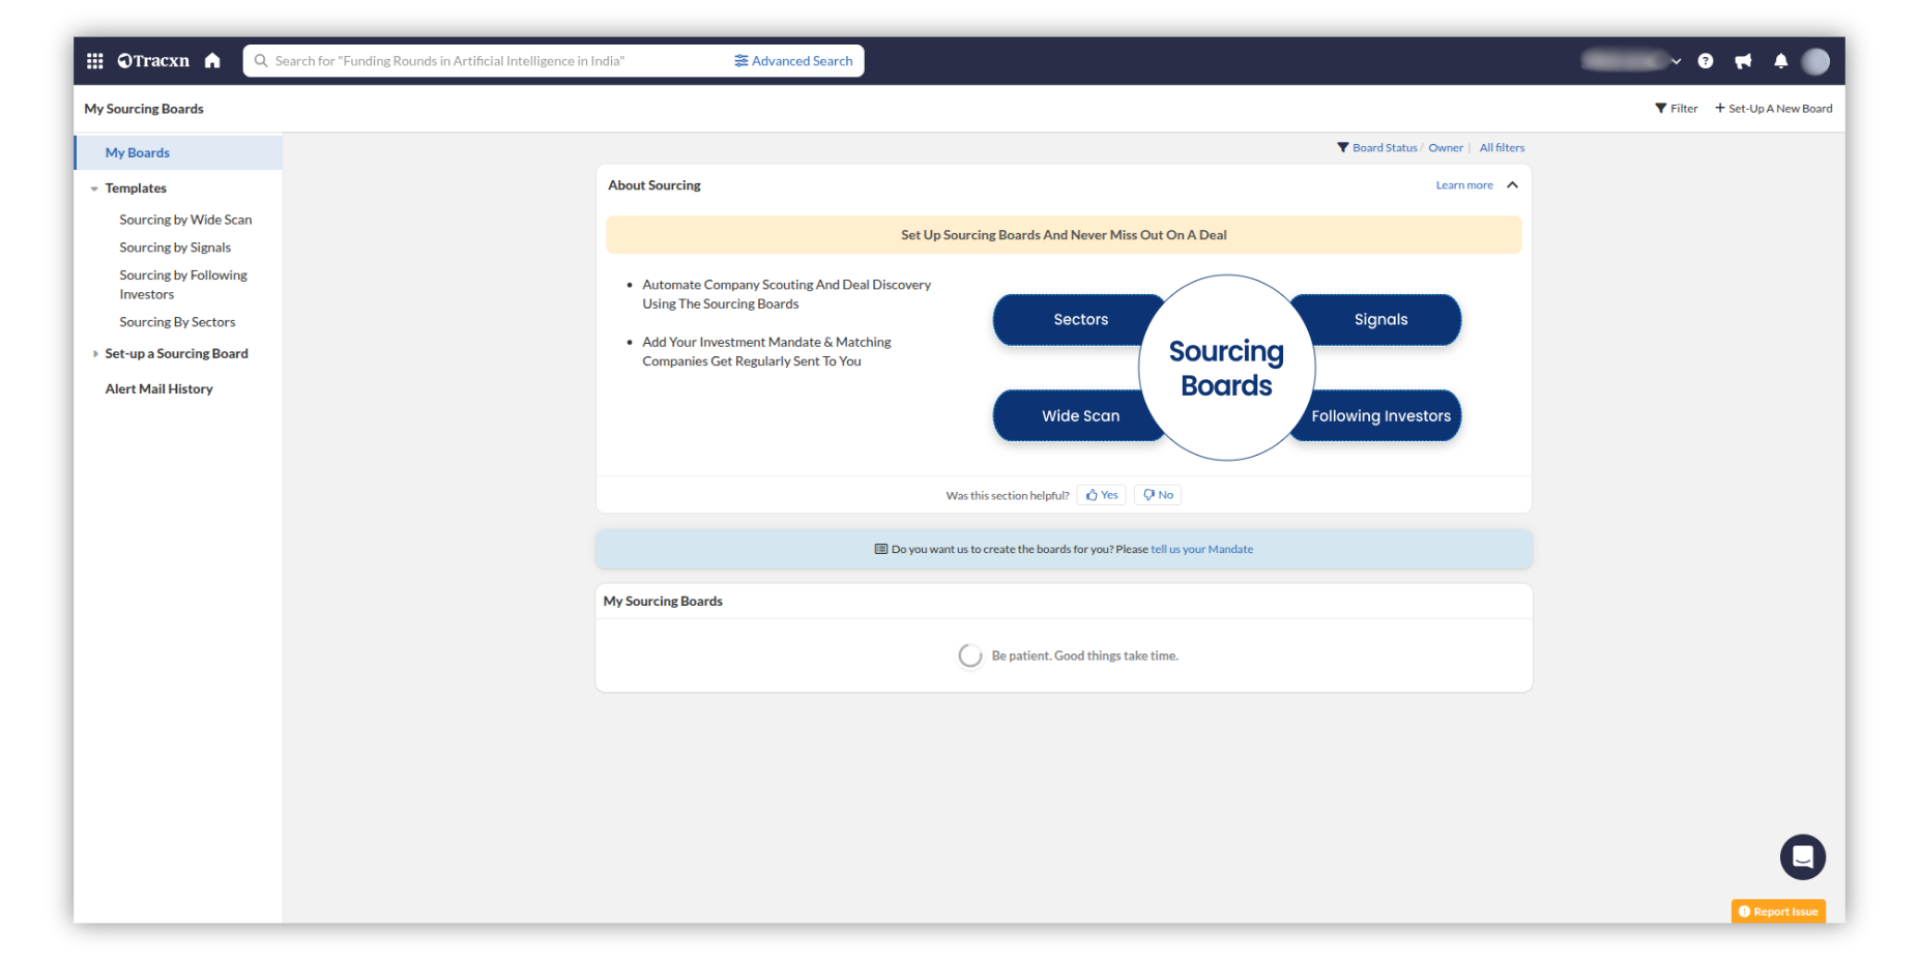Viewport: 1920px width, 960px height.
Task: Open Advanced Search
Action: click(794, 61)
